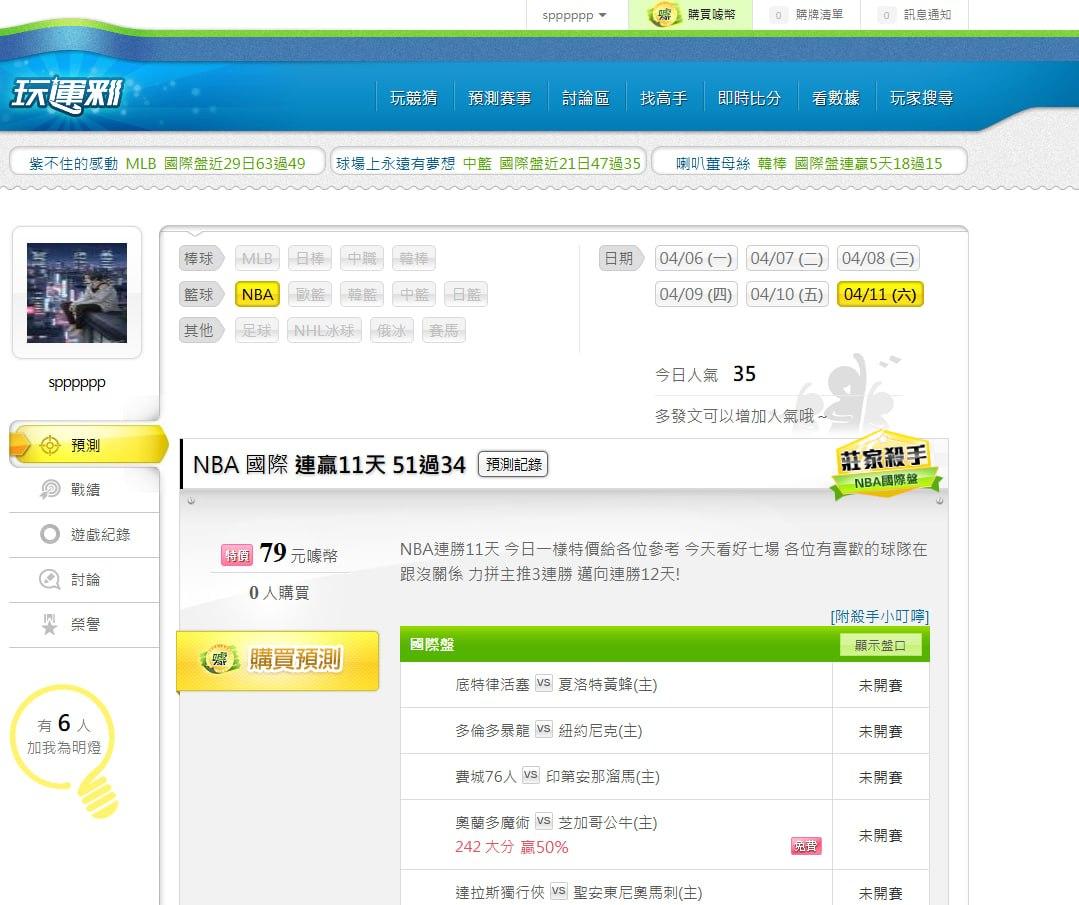1079x905 pixels.
Task: Select the MLB league filter
Action: pos(257,259)
